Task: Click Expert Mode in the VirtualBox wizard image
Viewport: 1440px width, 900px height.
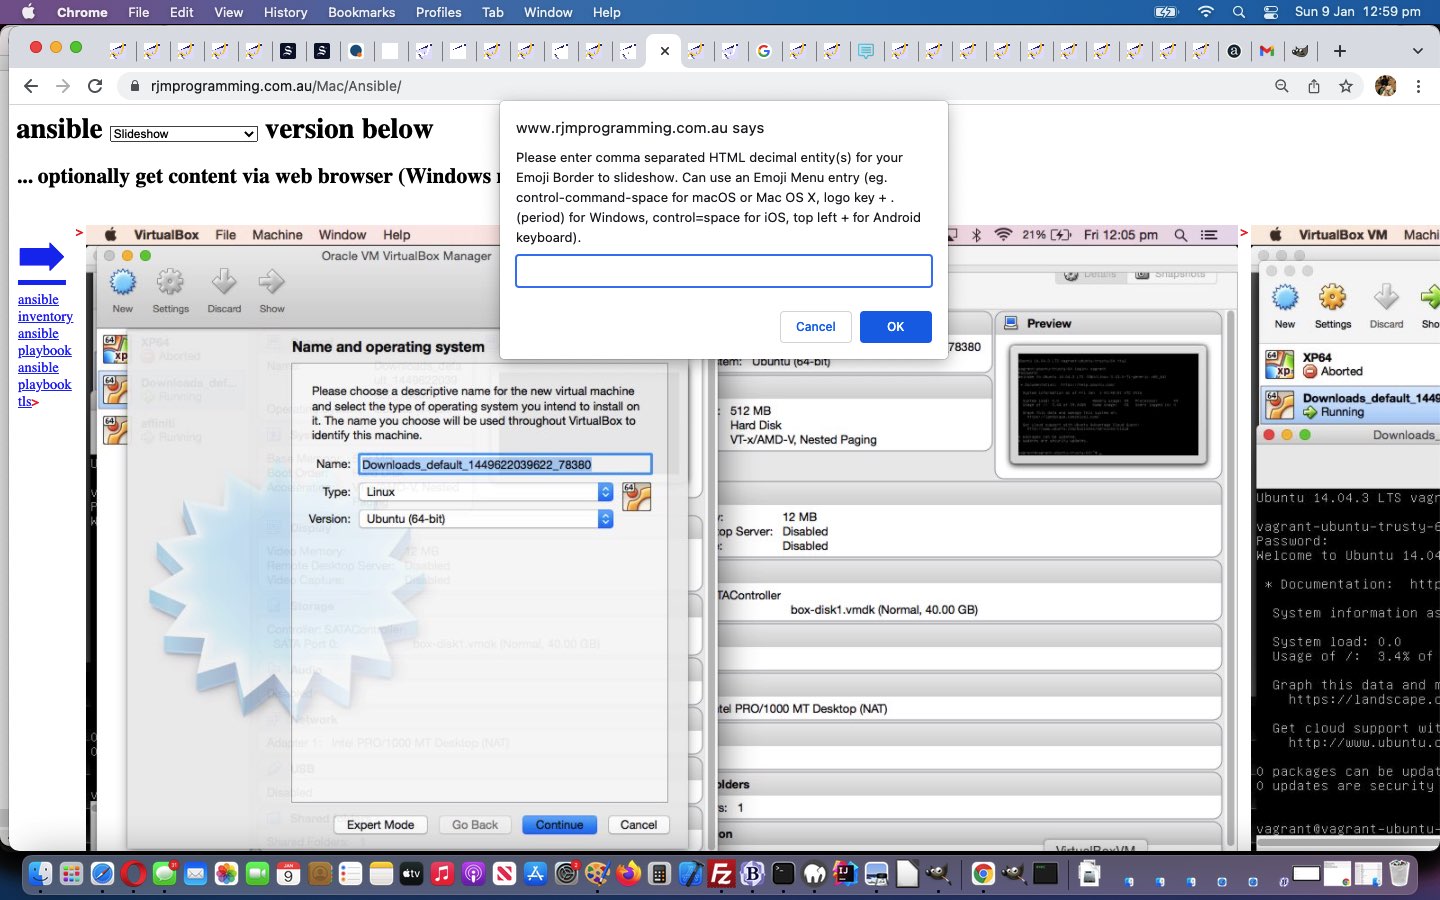Action: tap(380, 825)
